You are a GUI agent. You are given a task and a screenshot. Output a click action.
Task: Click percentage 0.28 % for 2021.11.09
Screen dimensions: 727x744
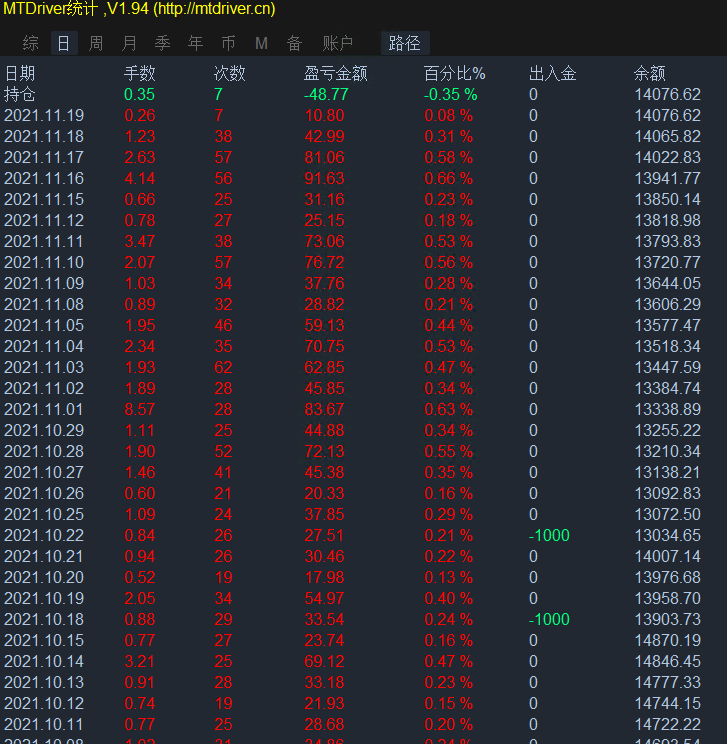[448, 283]
